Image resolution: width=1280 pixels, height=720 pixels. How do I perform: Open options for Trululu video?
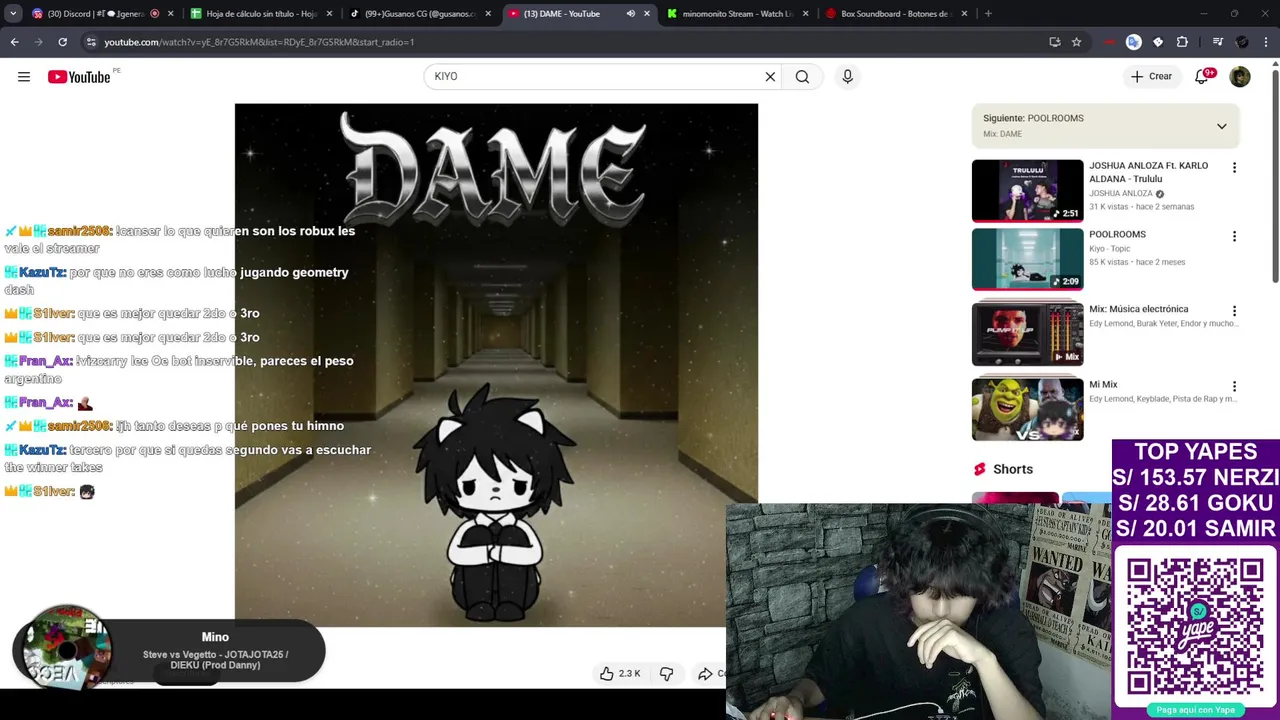tap(1234, 168)
